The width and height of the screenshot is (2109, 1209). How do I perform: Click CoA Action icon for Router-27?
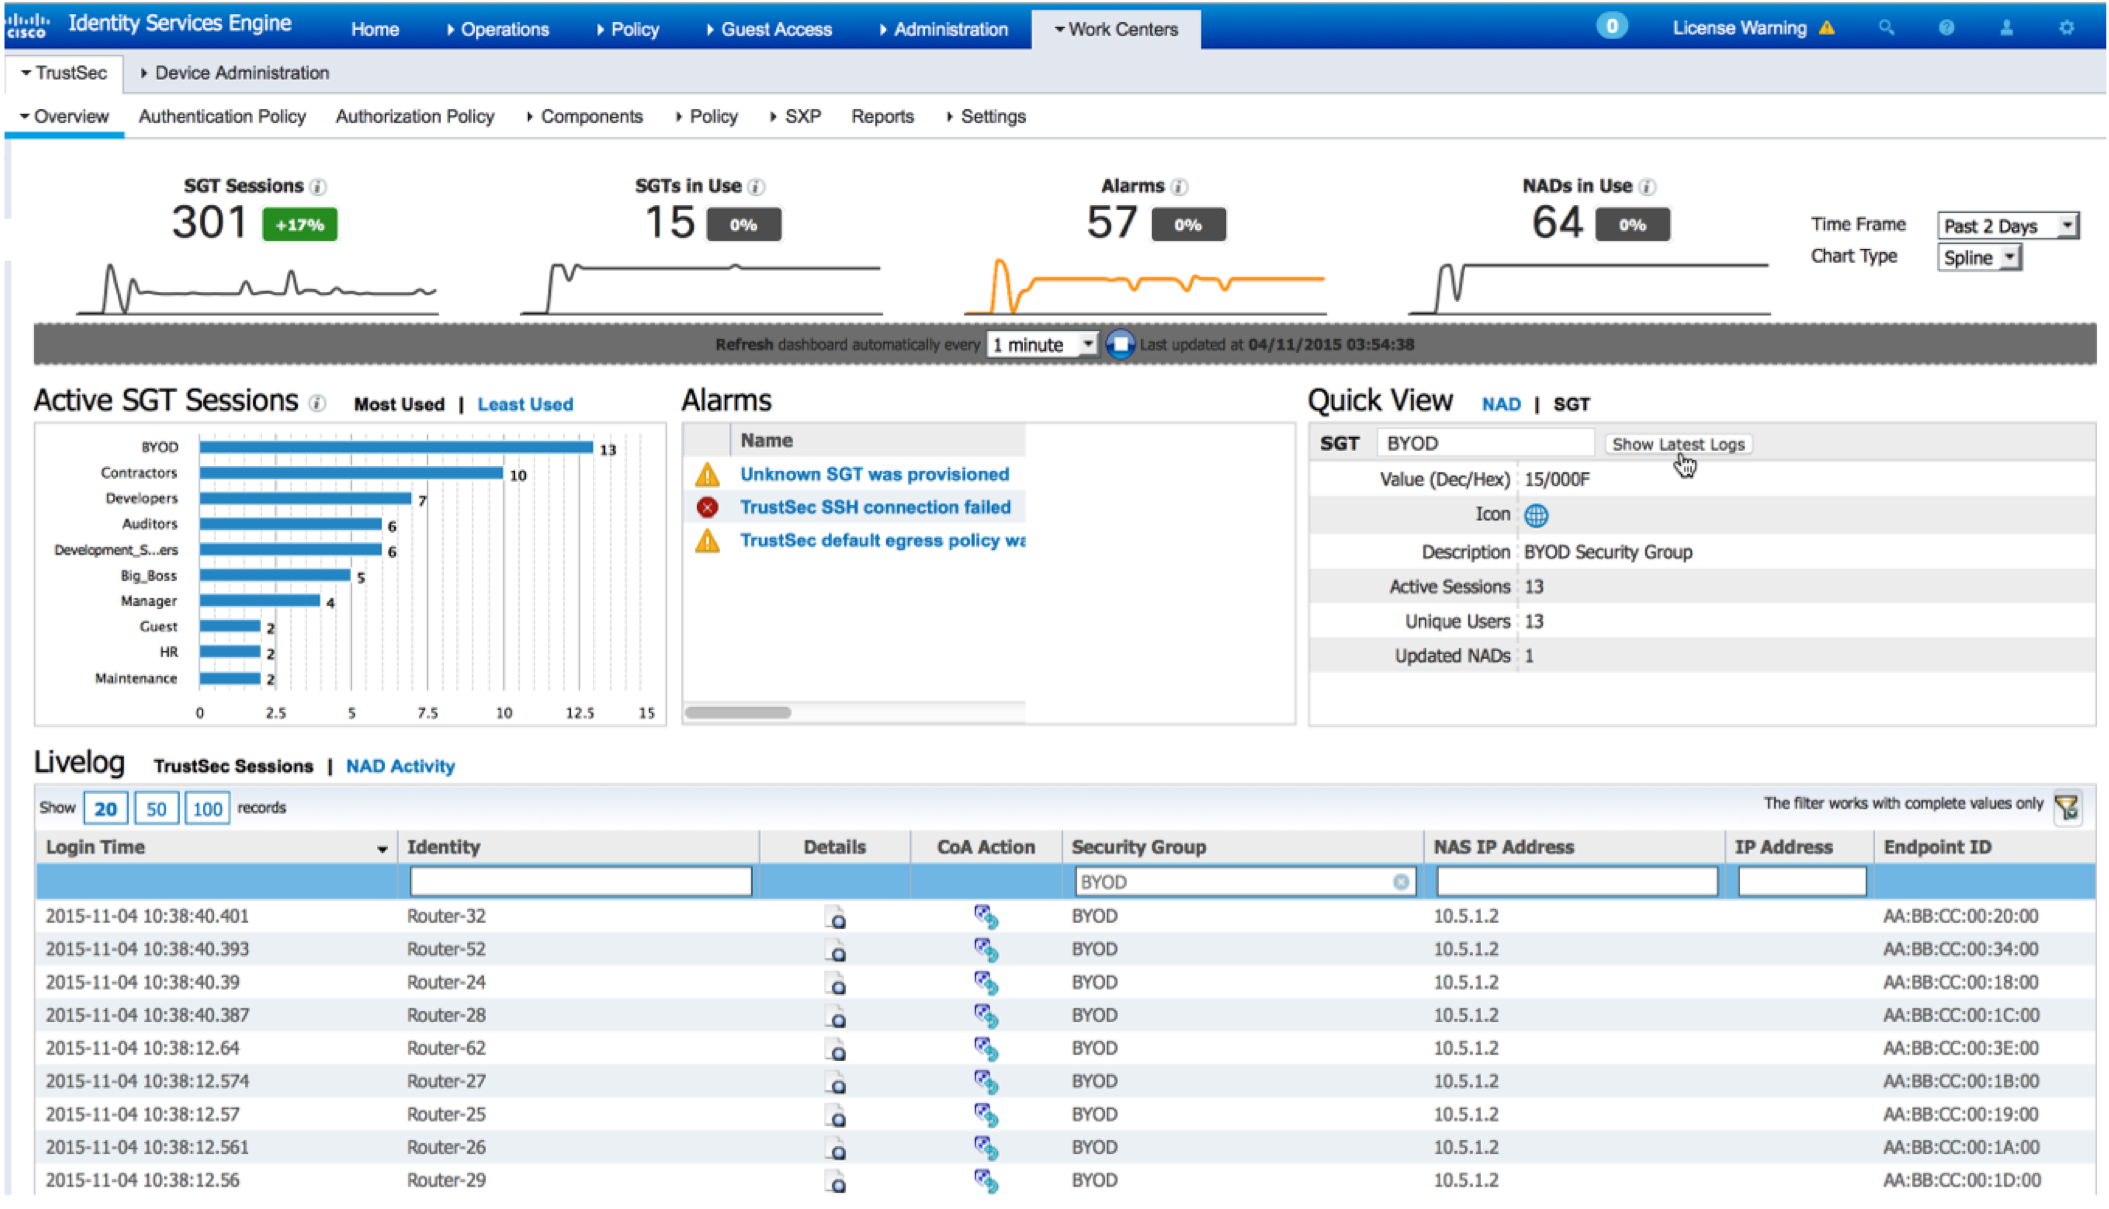point(986,1082)
